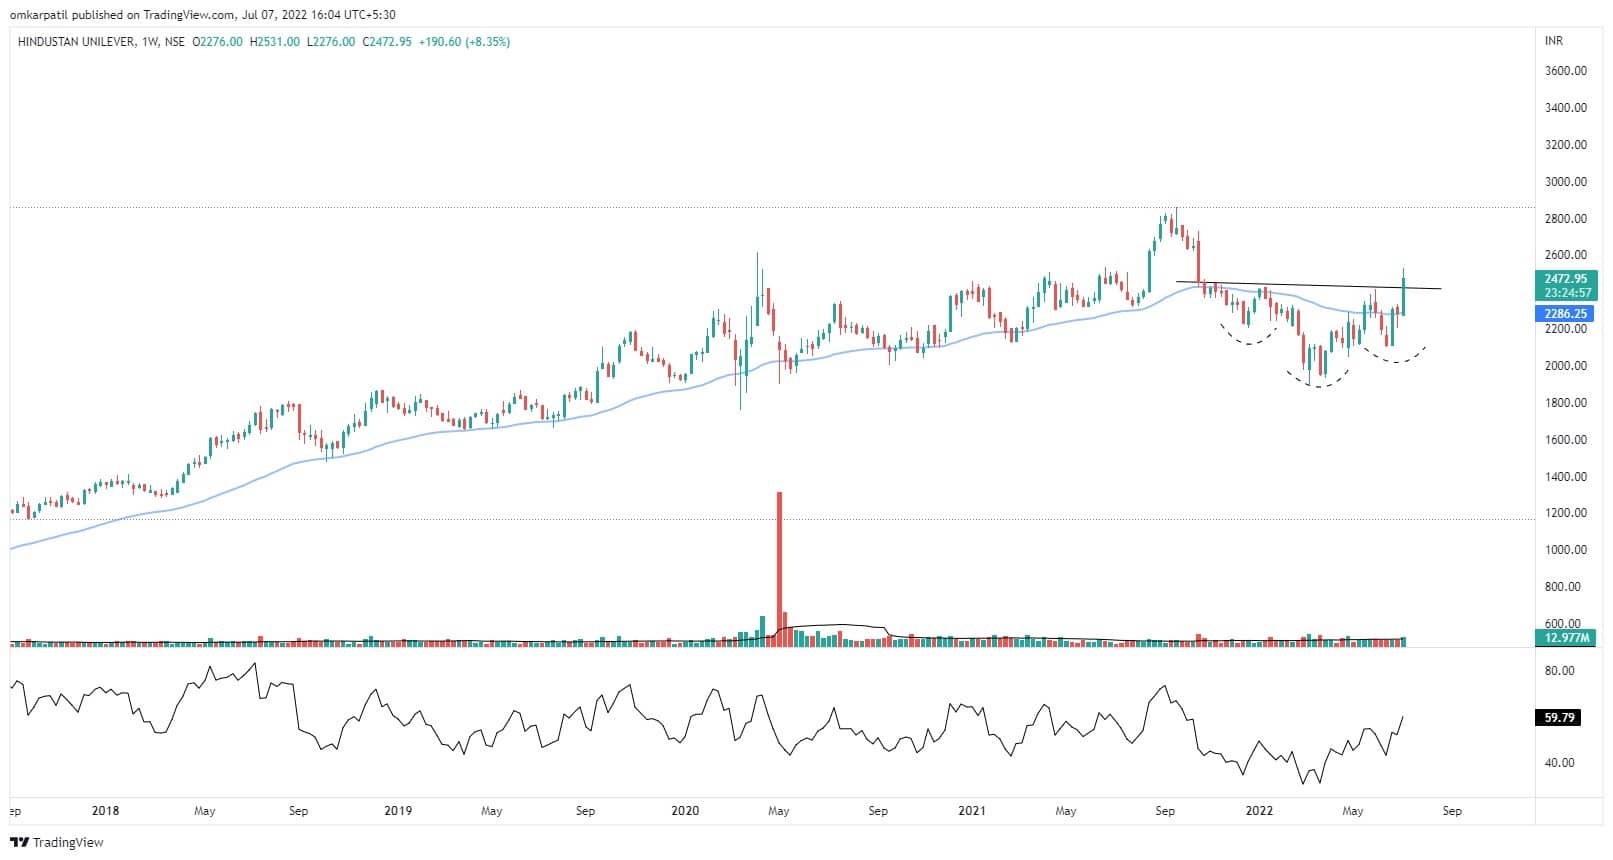1613x860 pixels.
Task: Click the 2000.00 price axis label
Action: pos(1566,366)
